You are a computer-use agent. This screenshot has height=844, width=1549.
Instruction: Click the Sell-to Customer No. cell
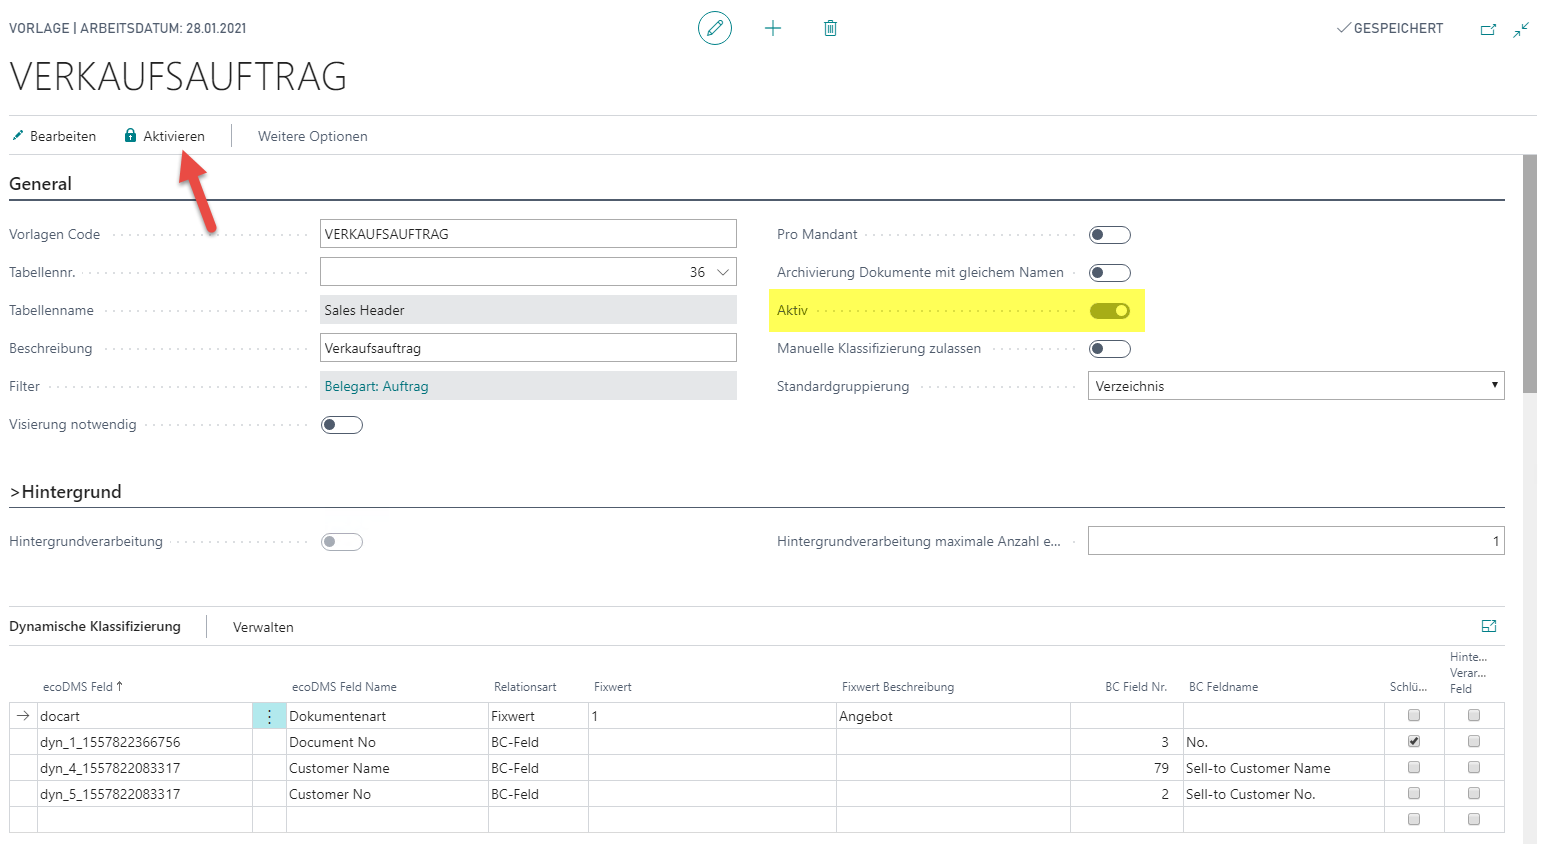click(1284, 794)
